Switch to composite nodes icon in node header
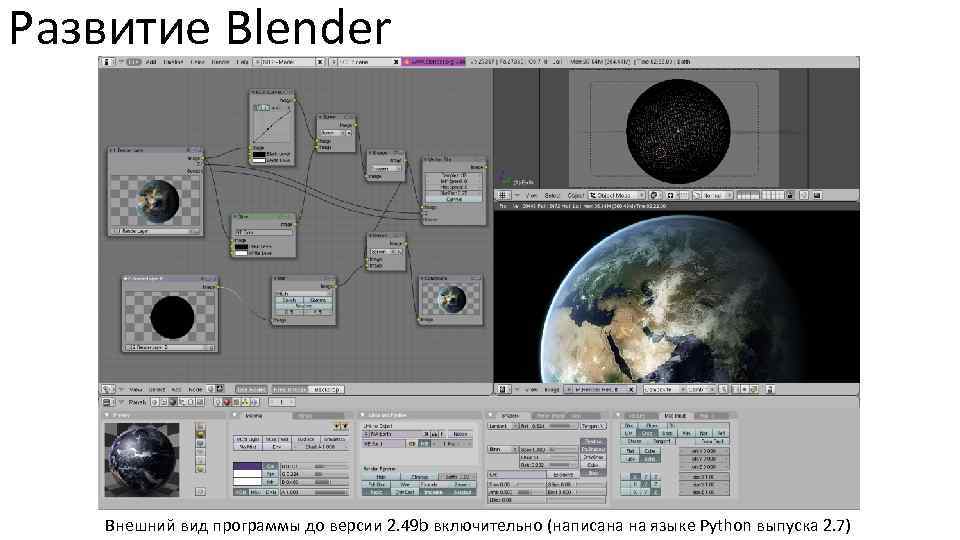Image resolution: width=960 pixels, height=540 pixels. pyautogui.click(x=220, y=389)
